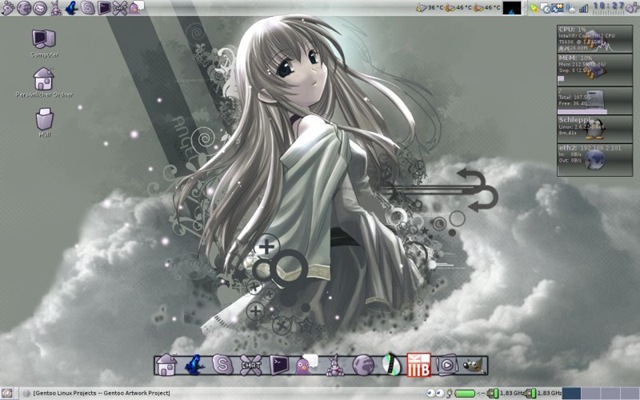Launch the globe web browser in top panel

pos(24,8)
